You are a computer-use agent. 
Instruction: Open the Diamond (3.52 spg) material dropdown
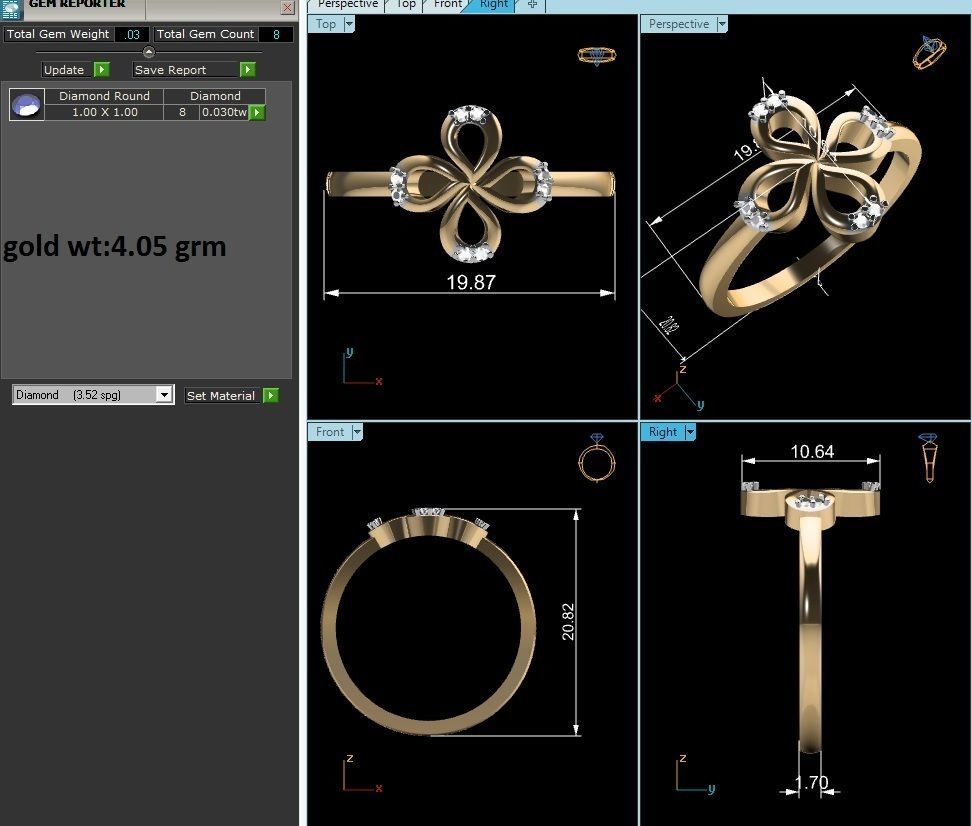pos(164,394)
